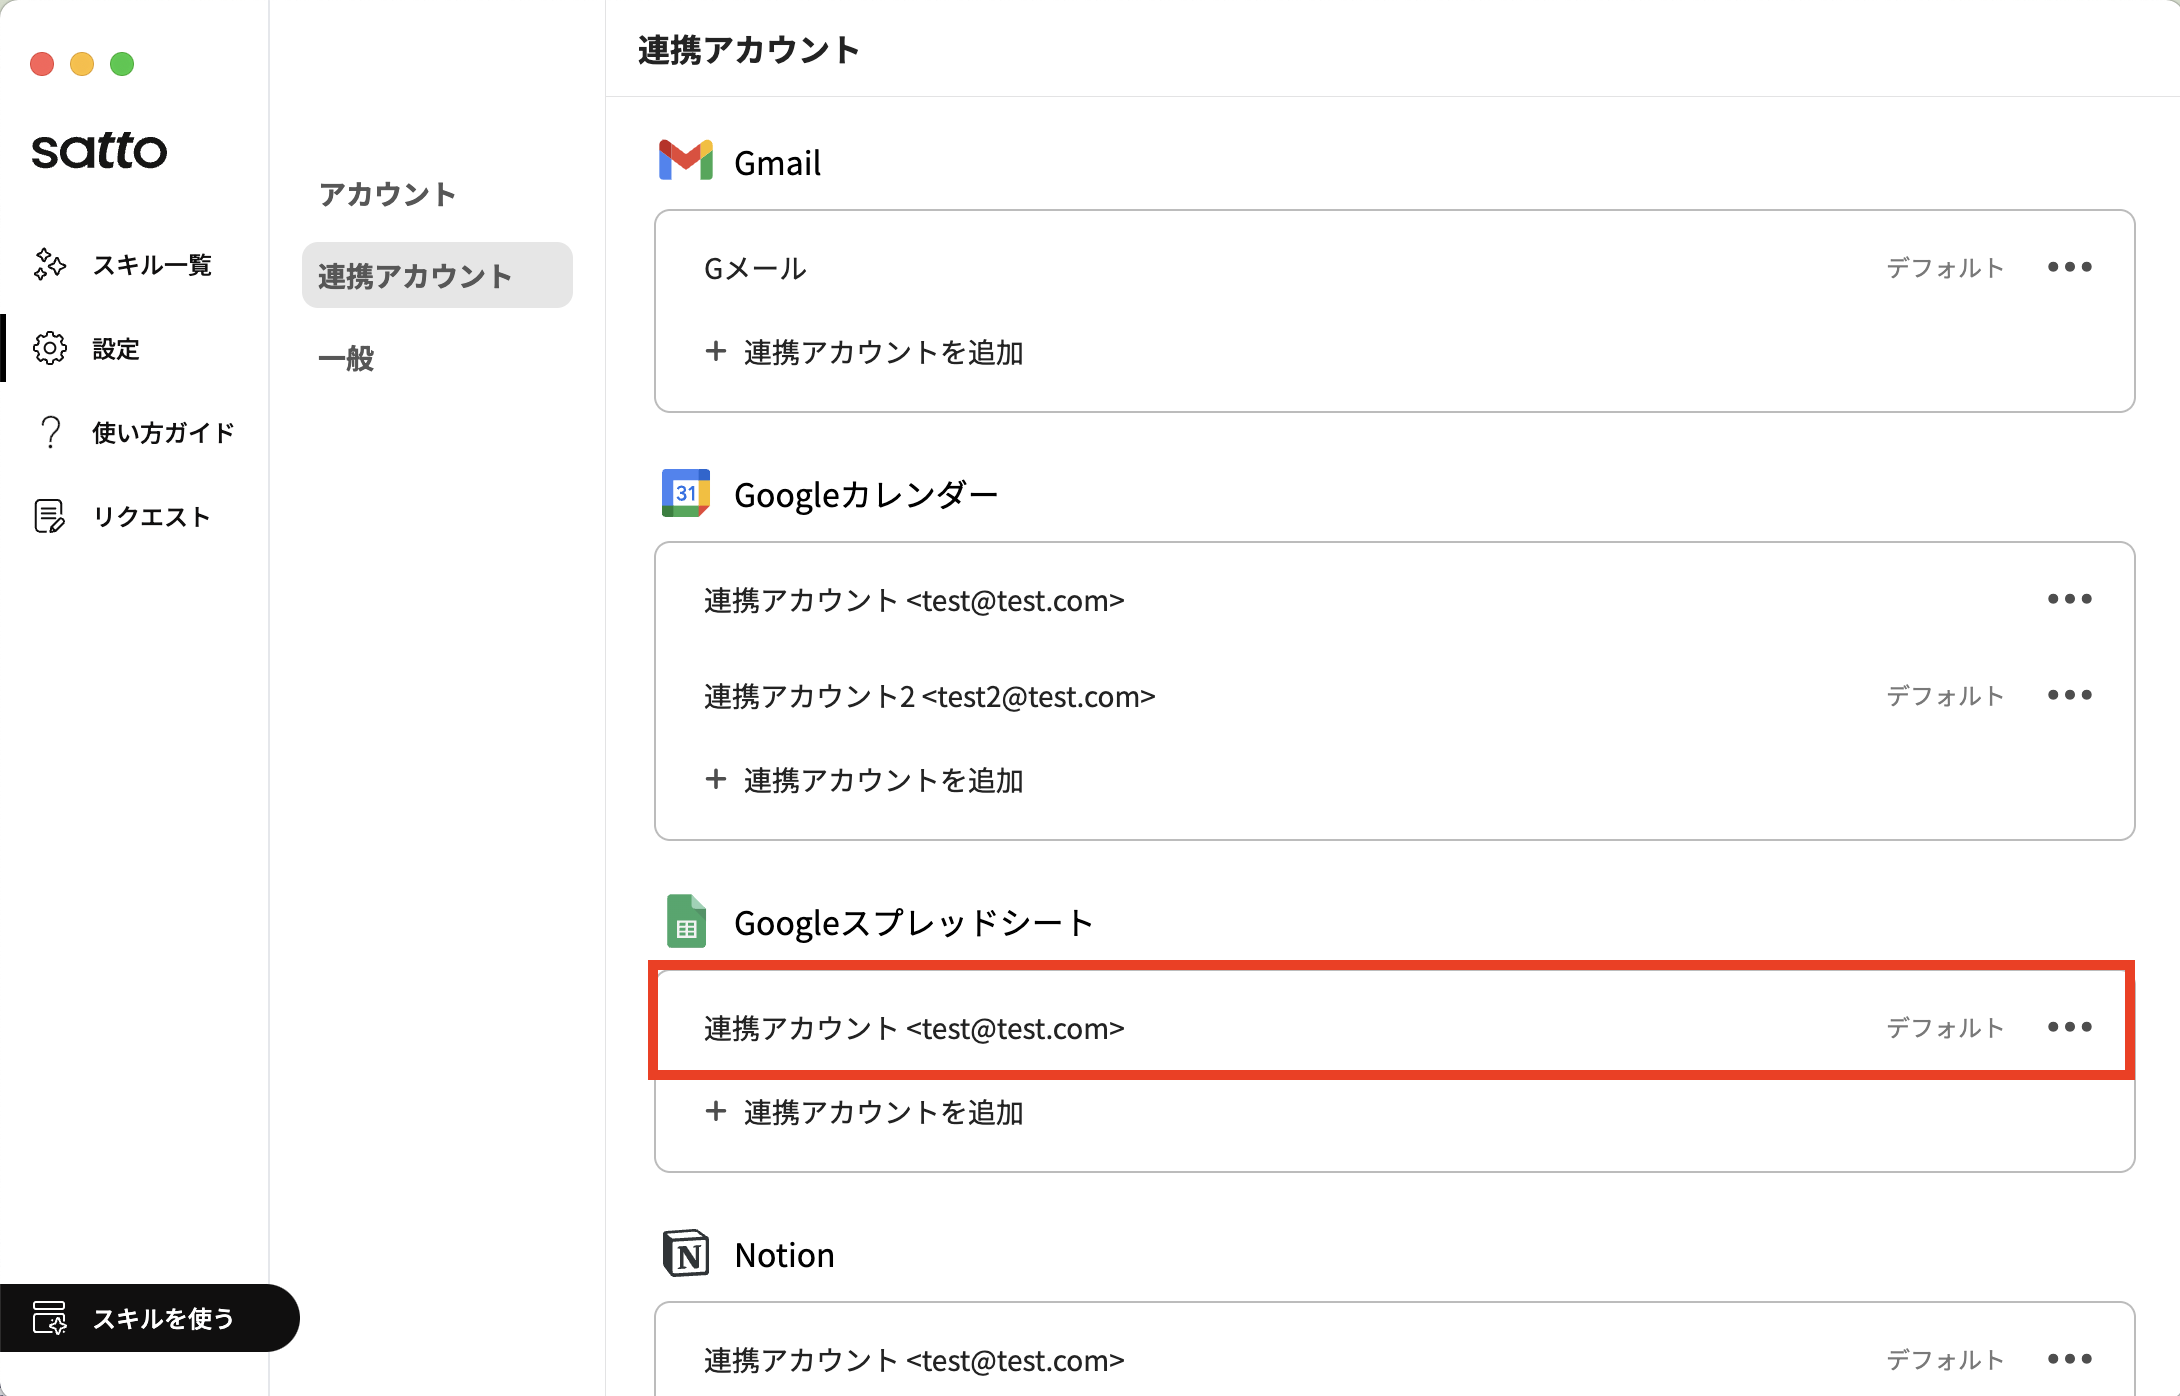
Task: Click デフォルト label on Notion account row
Action: tap(1945, 1359)
